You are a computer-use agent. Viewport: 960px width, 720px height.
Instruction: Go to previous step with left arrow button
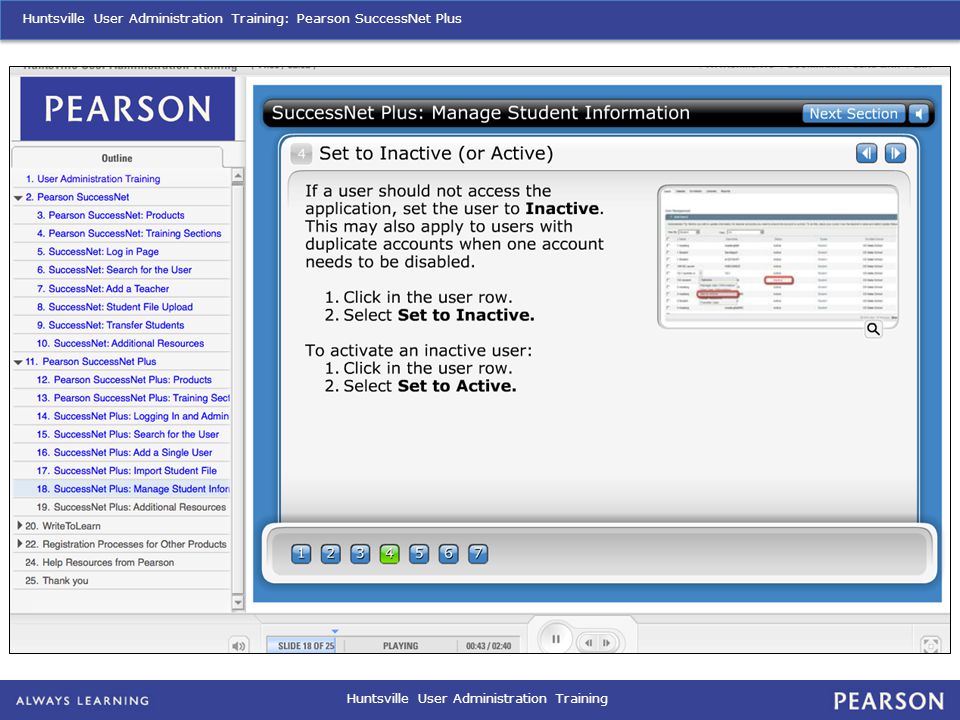tap(866, 153)
